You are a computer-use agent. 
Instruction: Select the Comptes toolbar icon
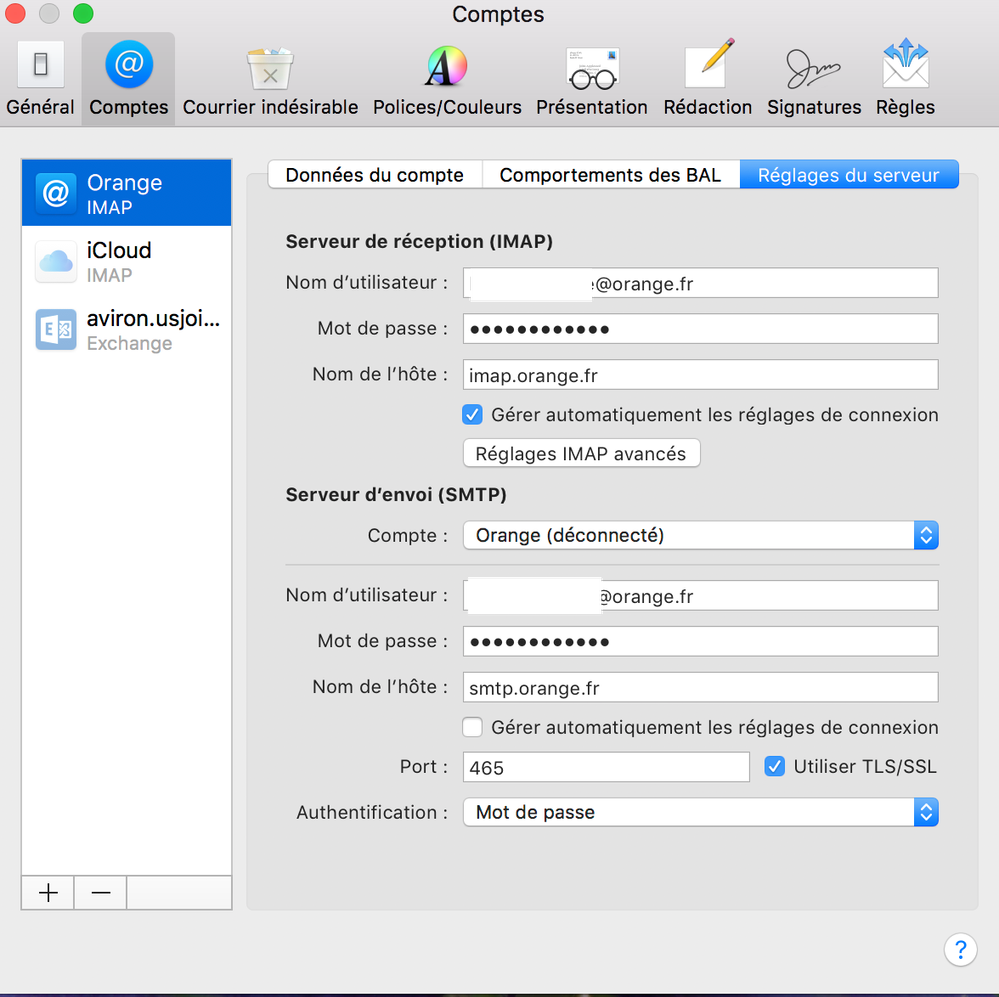pos(129,78)
